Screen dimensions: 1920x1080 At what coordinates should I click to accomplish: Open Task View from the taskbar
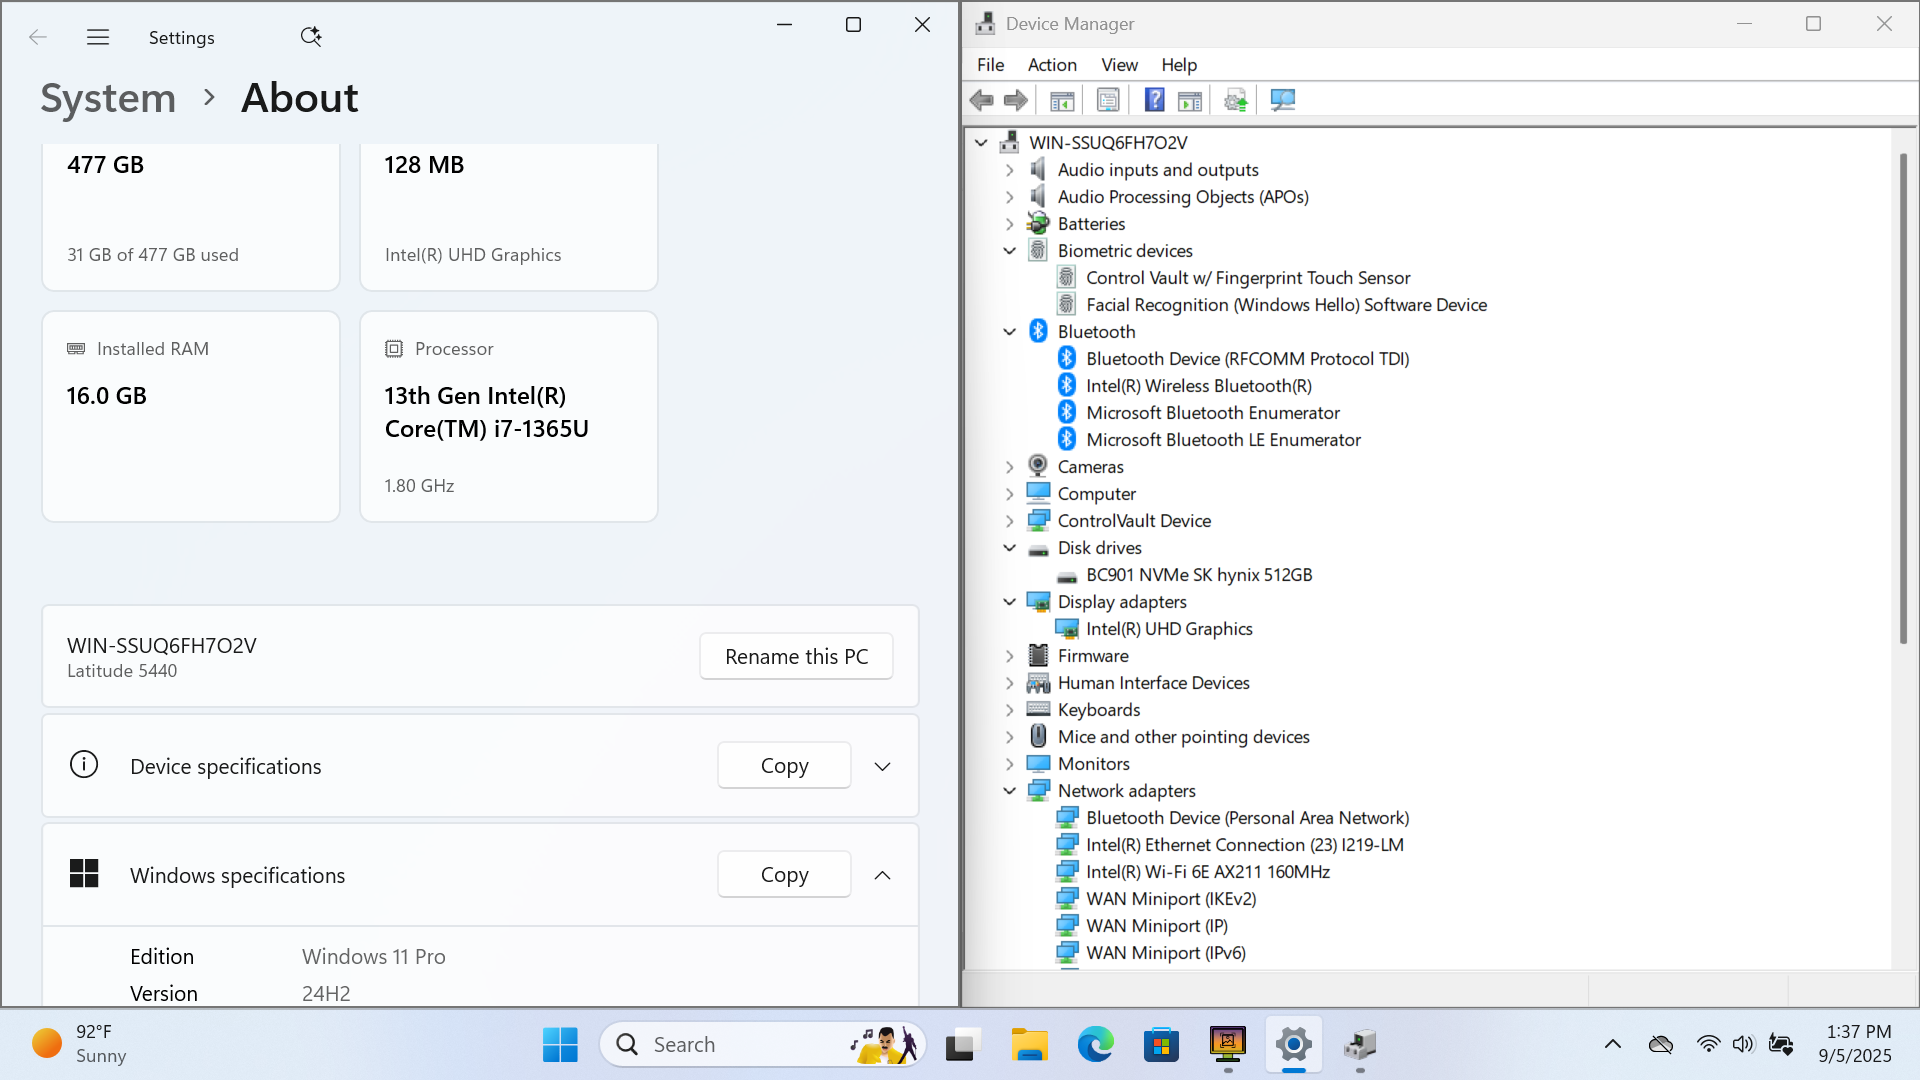[x=961, y=1045]
